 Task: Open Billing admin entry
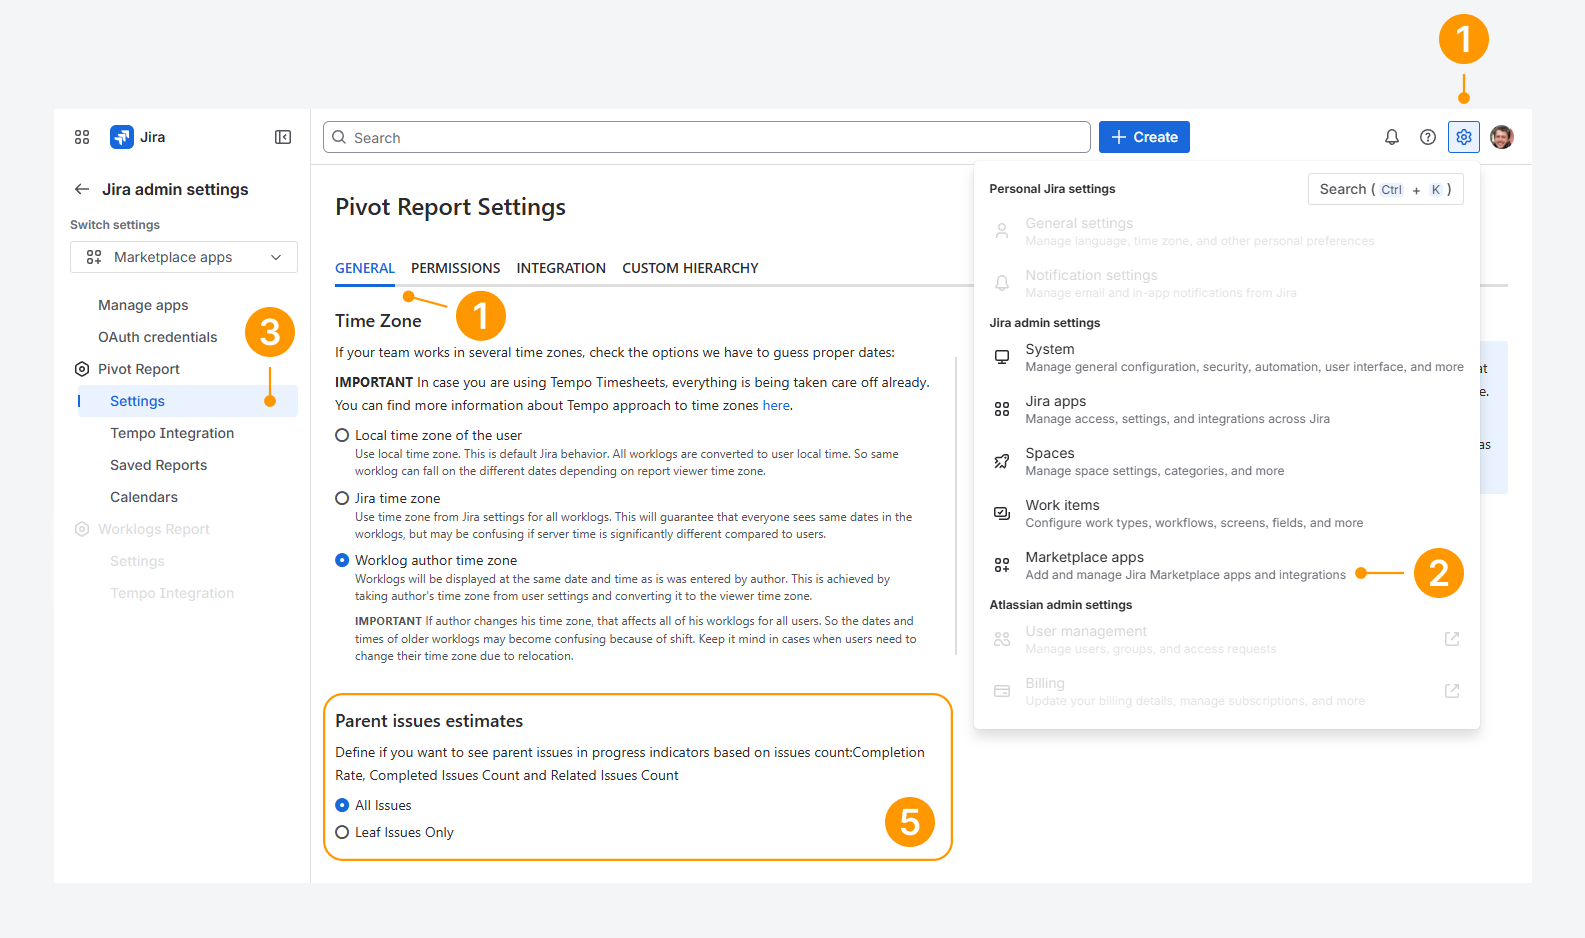(1227, 691)
